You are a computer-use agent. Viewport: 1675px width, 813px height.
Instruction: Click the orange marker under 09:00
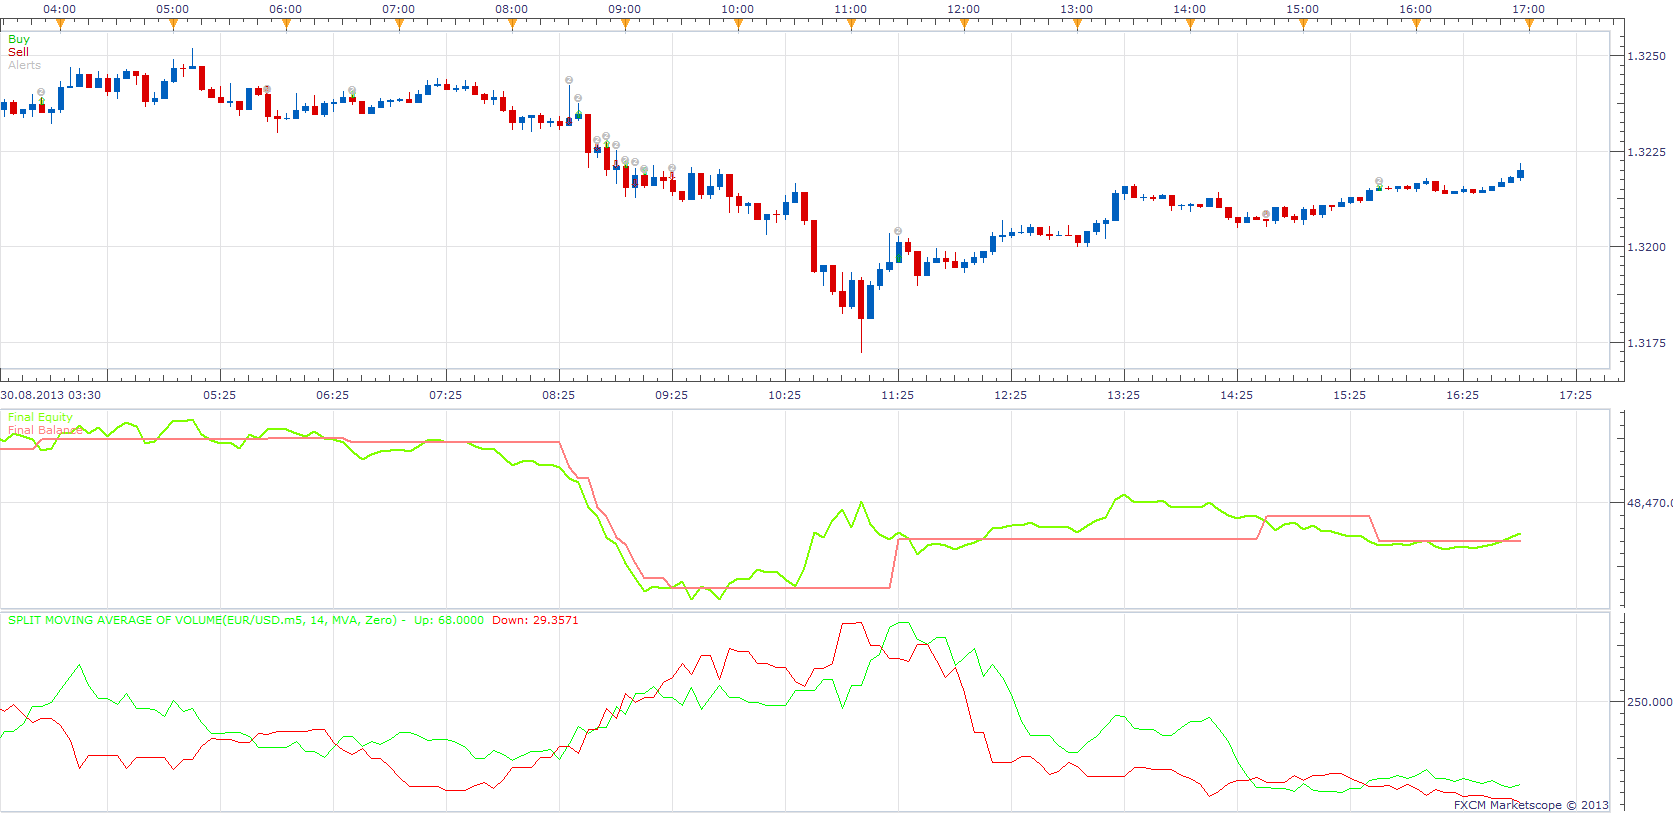point(625,25)
